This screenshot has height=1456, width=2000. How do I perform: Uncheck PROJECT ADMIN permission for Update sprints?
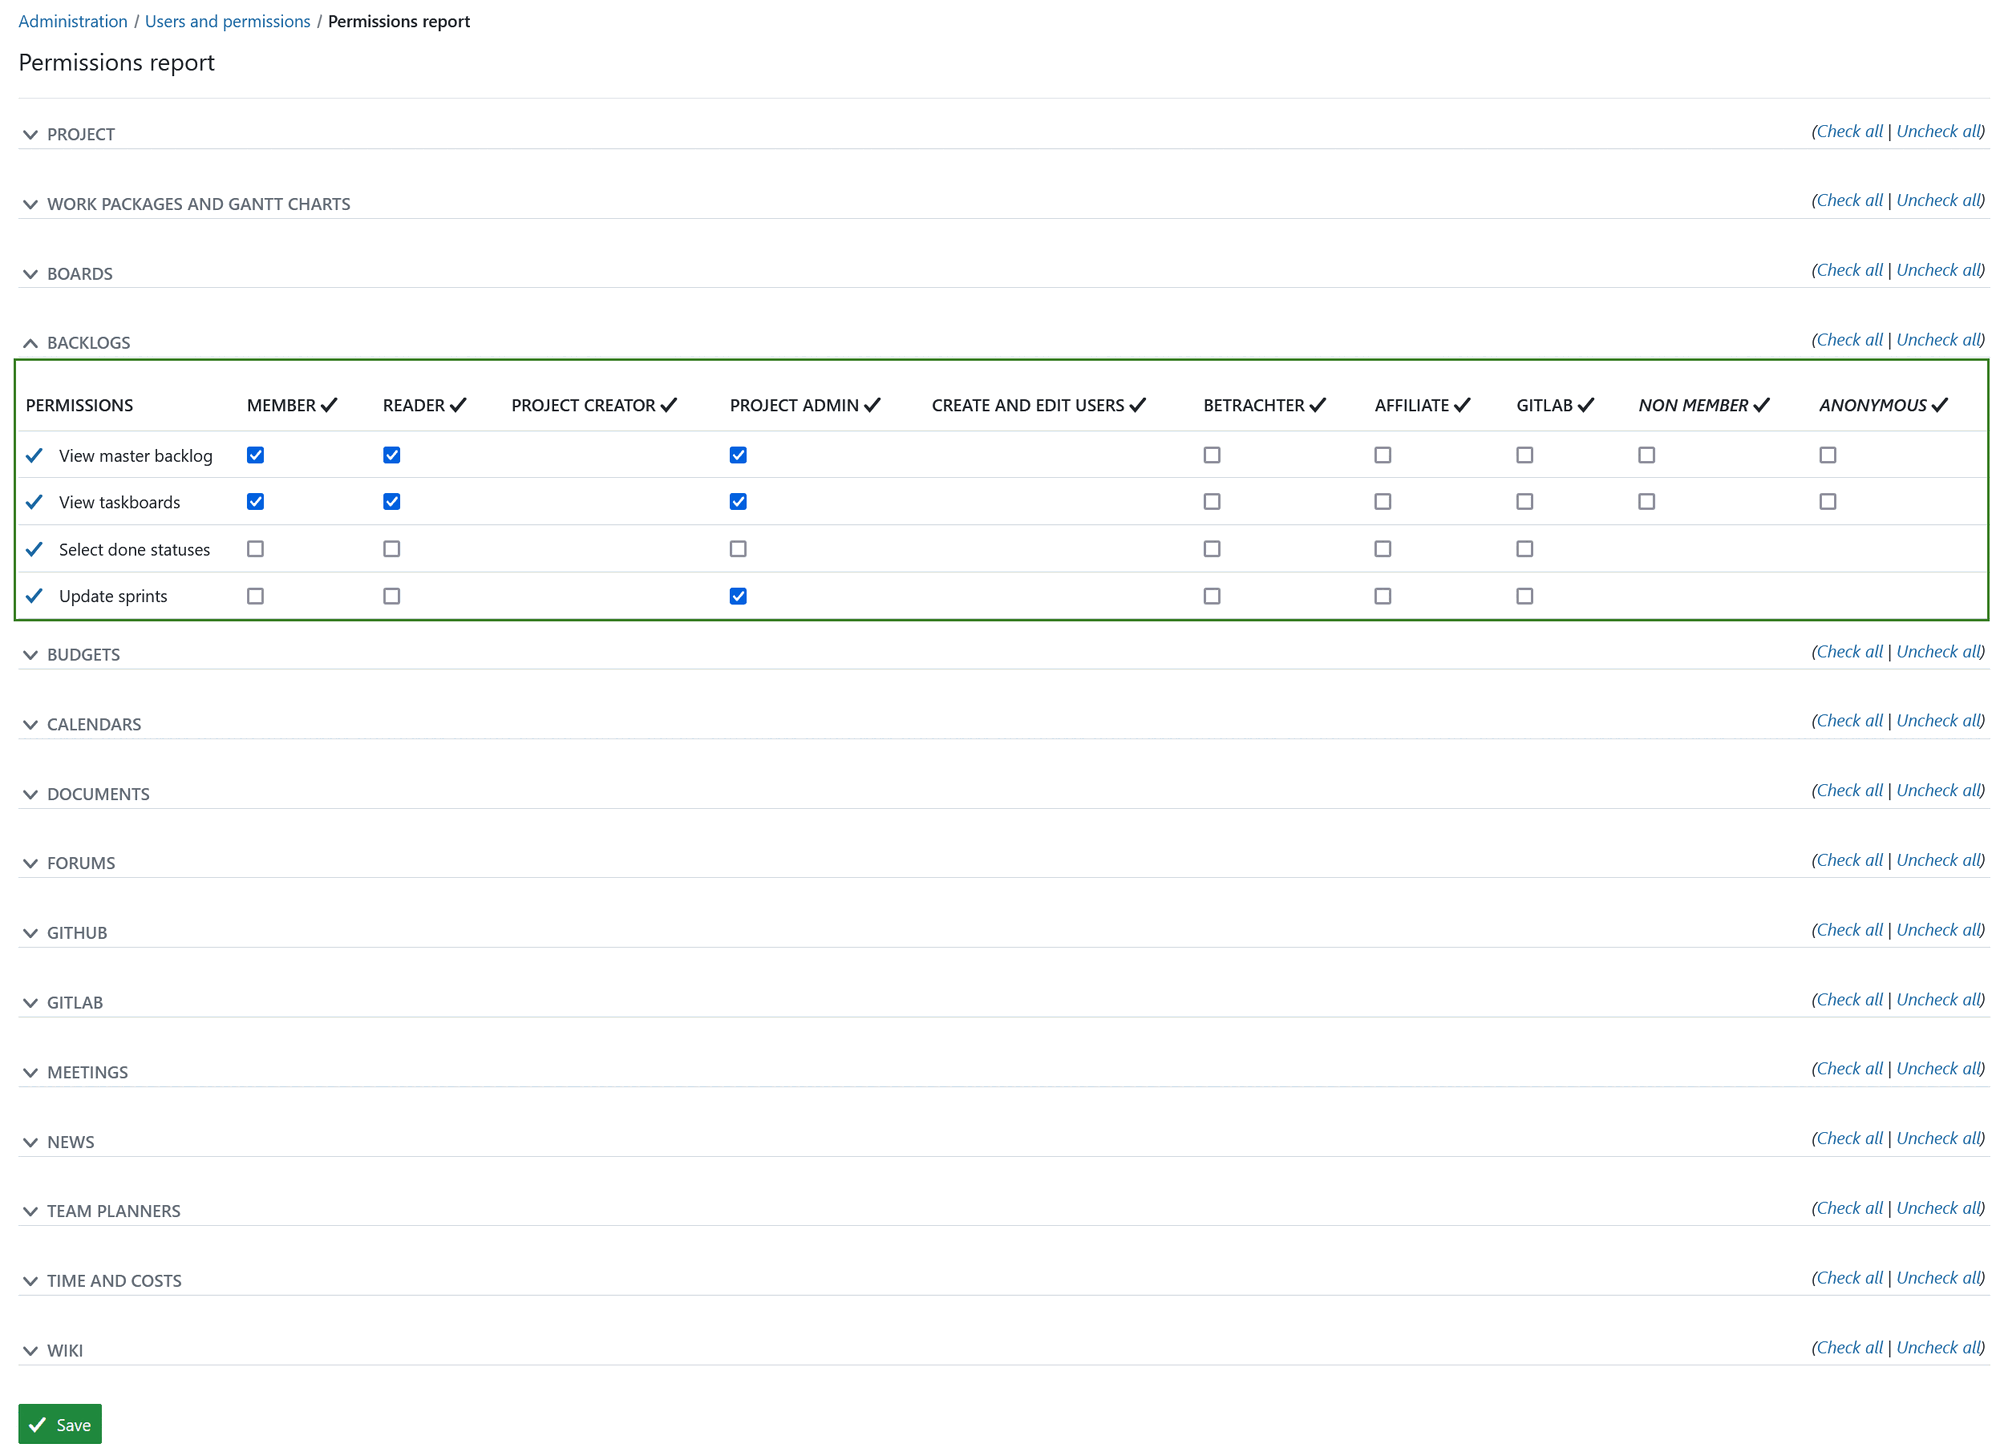coord(738,595)
